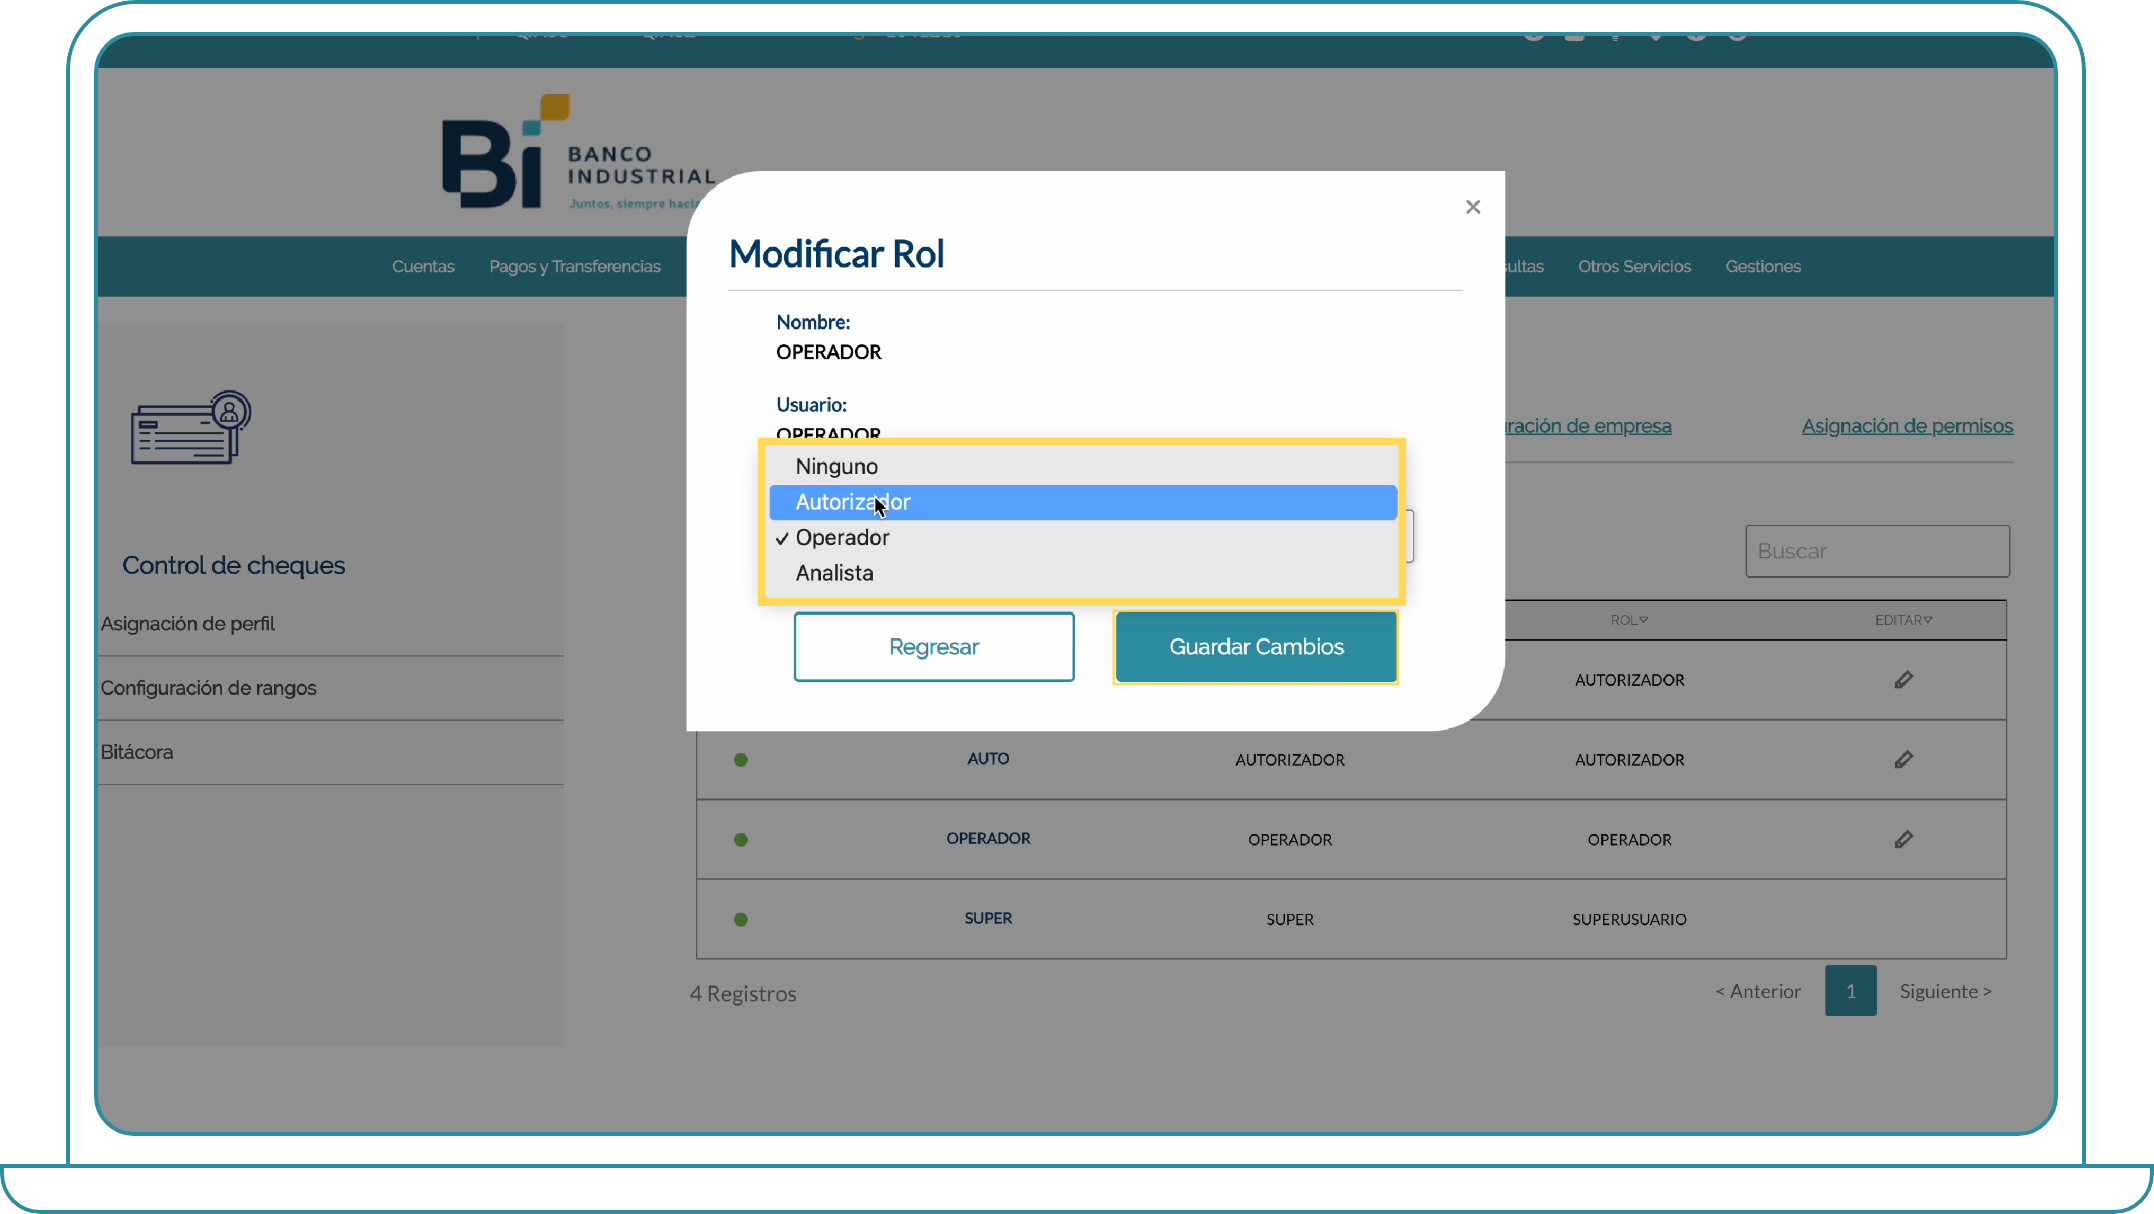Open Pagos y Transferencias menu
The image size is (2154, 1214).
point(575,266)
